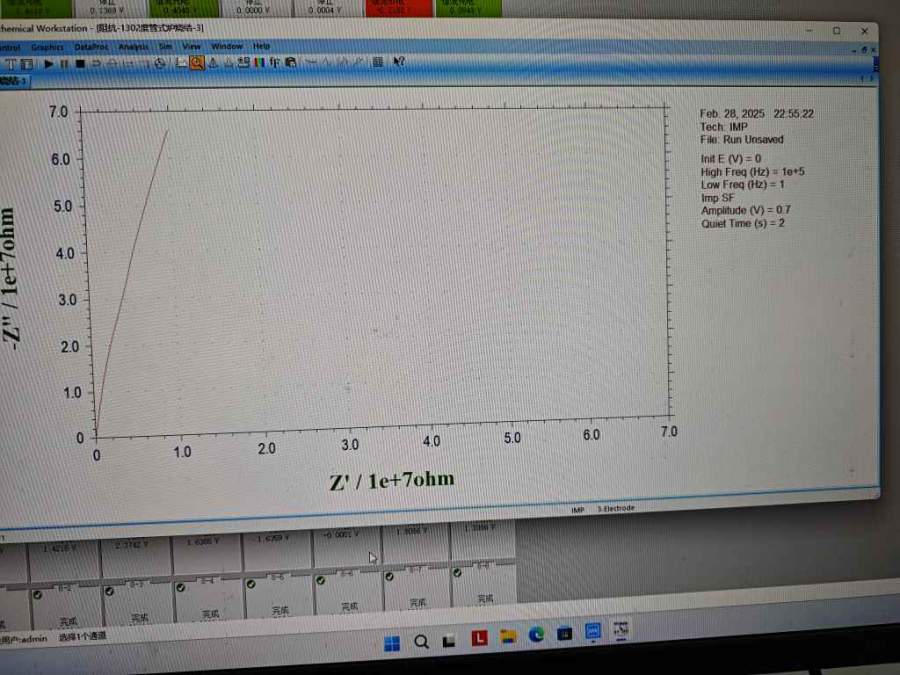Open the Window menu
This screenshot has height=675, width=900.
(x=227, y=46)
